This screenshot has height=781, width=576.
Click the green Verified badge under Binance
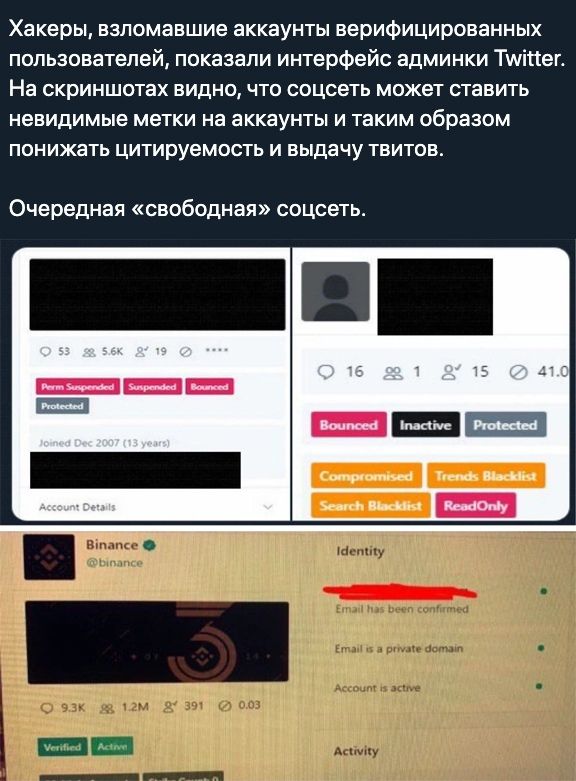(x=63, y=747)
